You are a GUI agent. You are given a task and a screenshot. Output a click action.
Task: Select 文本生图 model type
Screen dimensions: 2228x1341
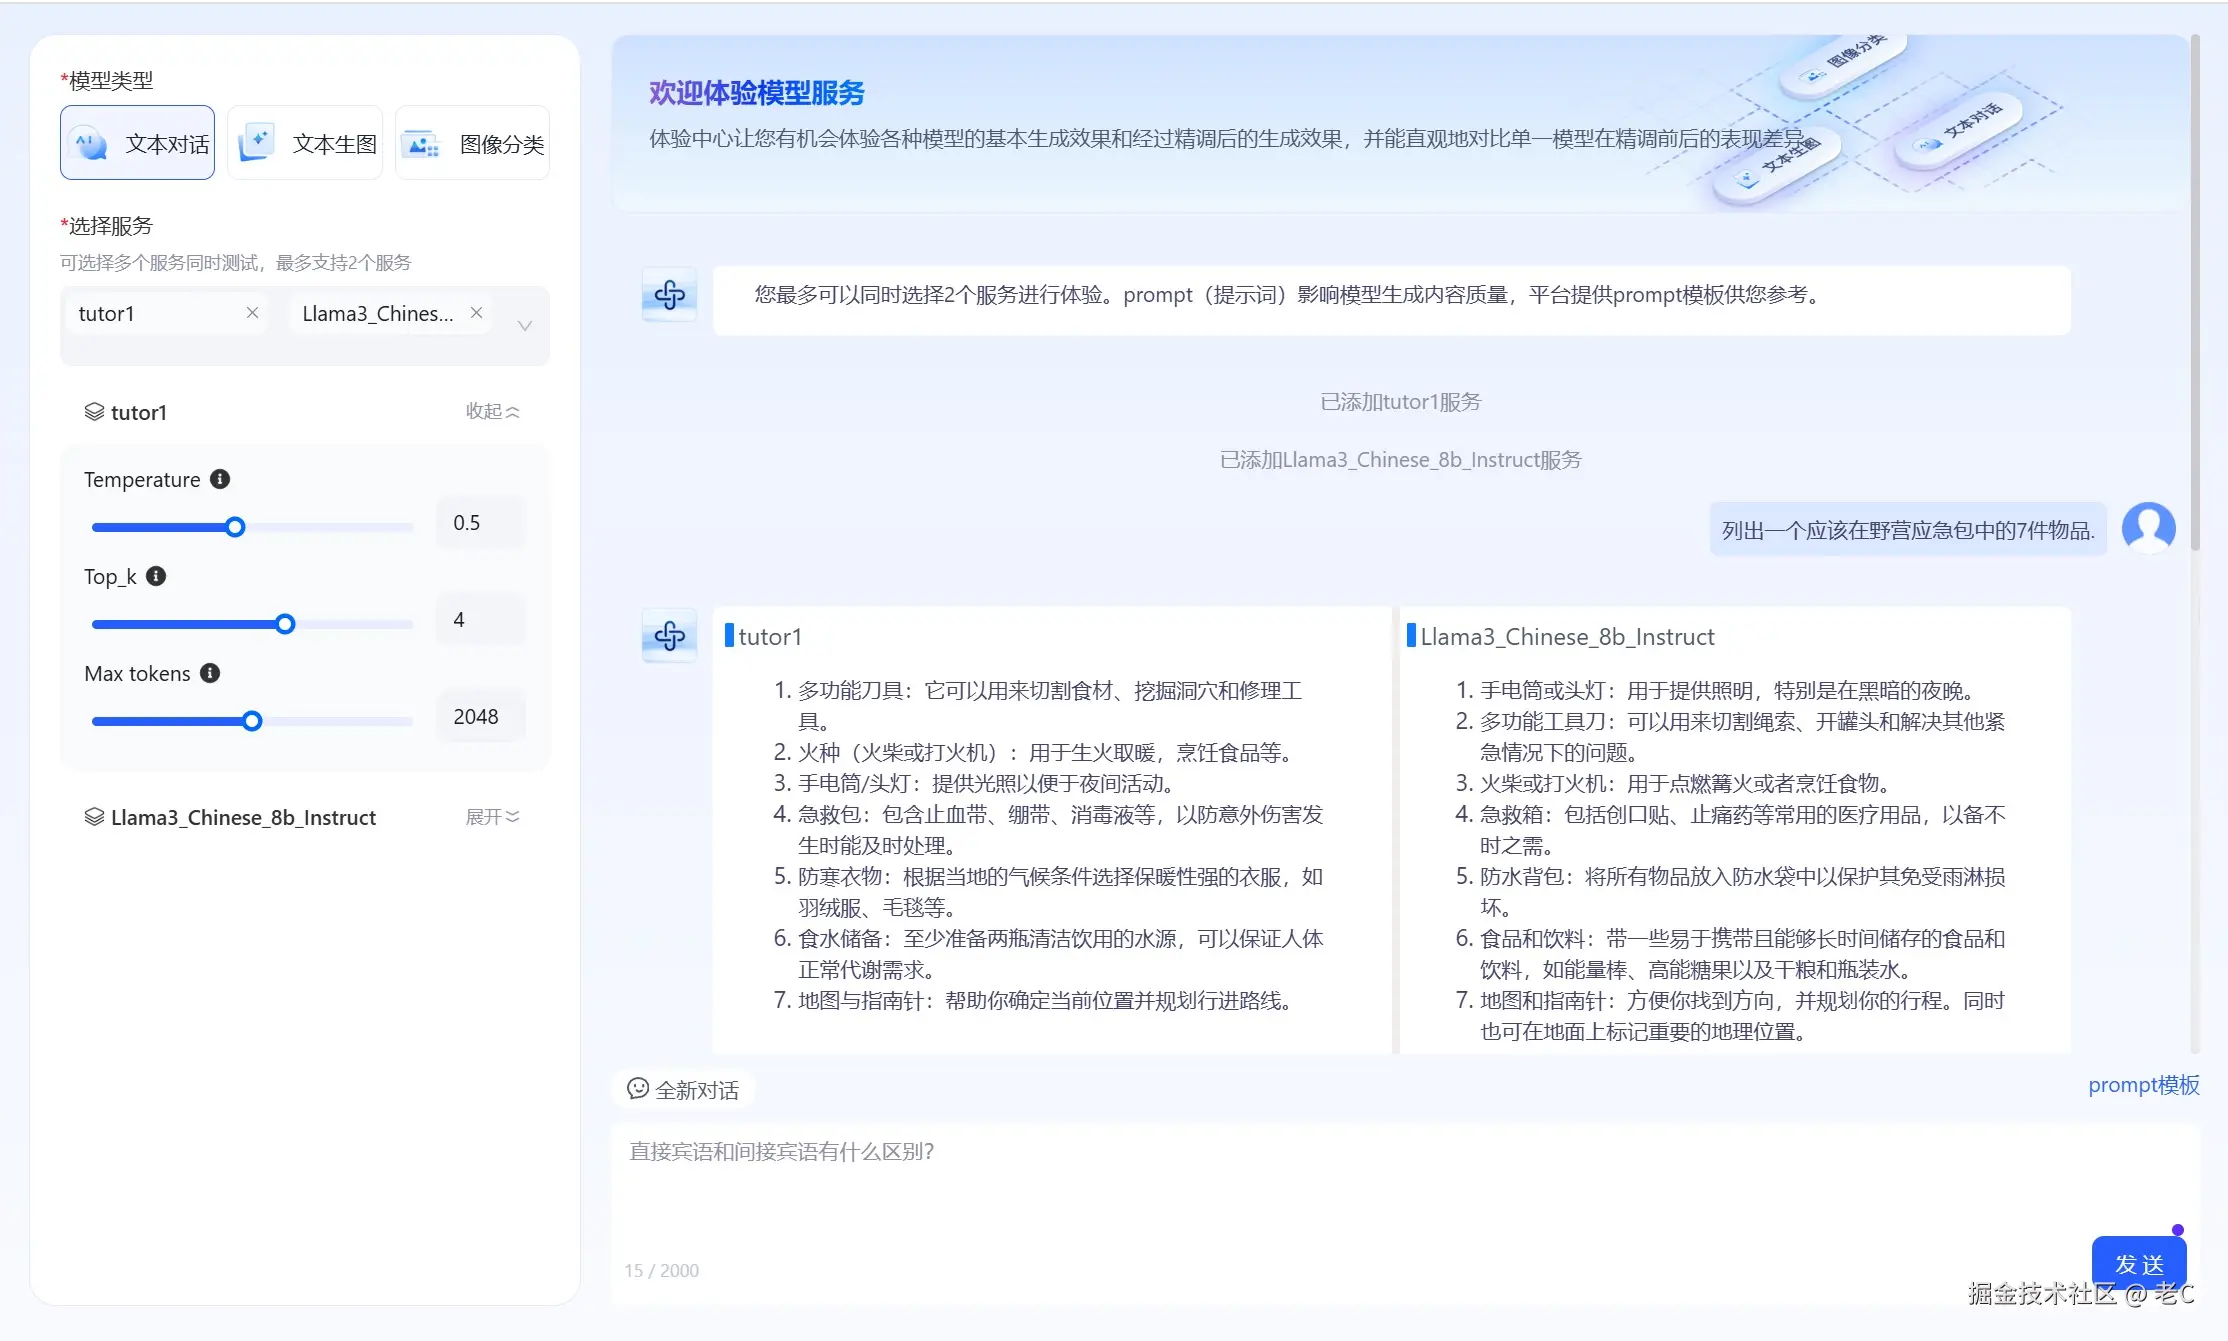click(306, 143)
